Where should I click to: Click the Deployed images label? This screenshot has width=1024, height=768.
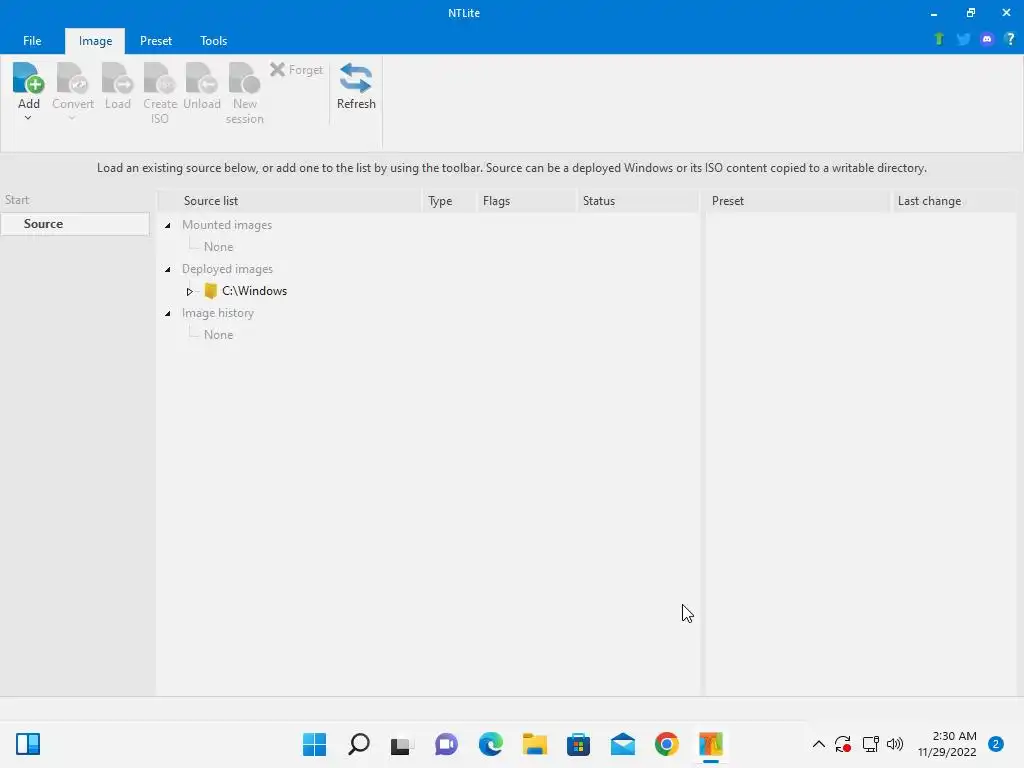click(227, 268)
